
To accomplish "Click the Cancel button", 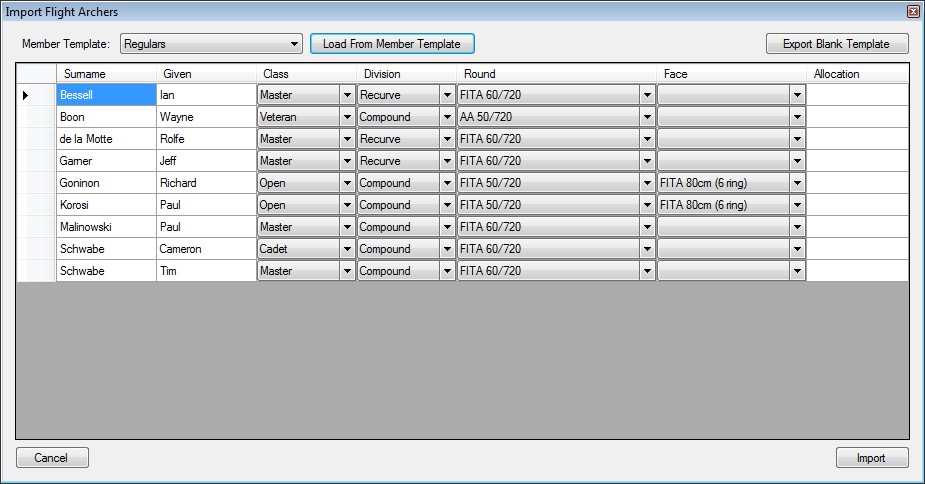I will [x=52, y=457].
